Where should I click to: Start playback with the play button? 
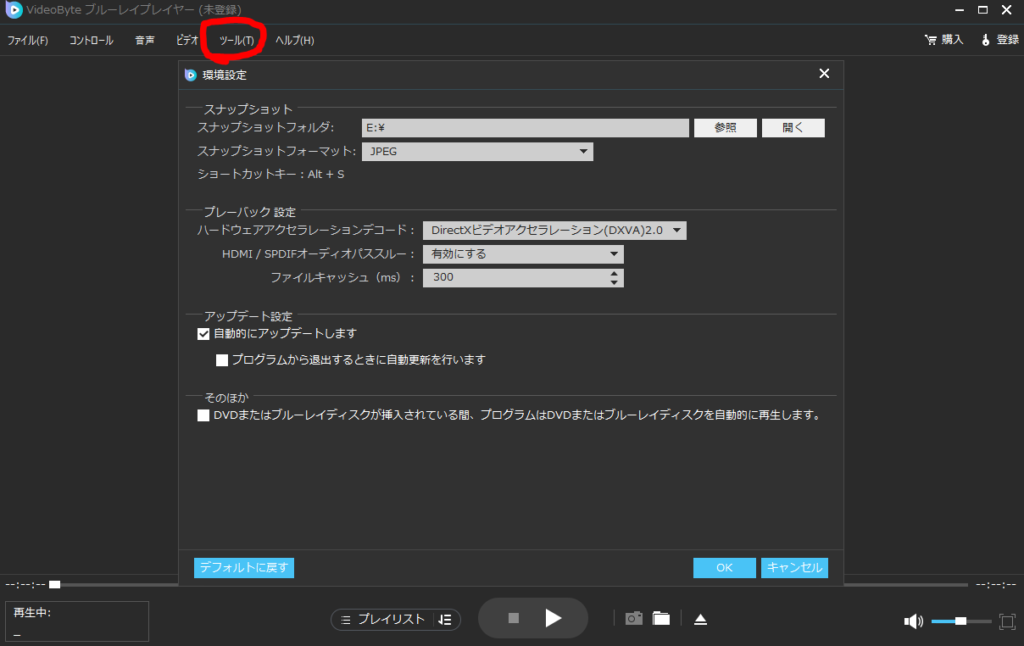click(x=553, y=617)
